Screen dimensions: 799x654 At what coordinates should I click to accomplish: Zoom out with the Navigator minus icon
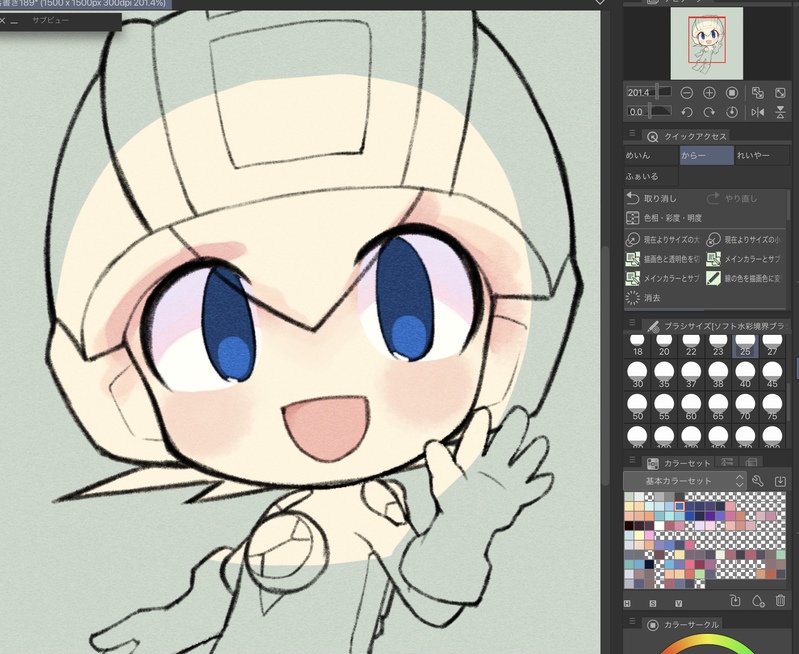[686, 93]
